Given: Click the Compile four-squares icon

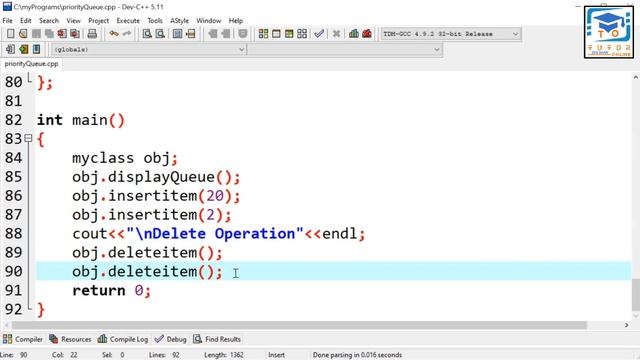Looking at the screenshot, I should coord(263,34).
